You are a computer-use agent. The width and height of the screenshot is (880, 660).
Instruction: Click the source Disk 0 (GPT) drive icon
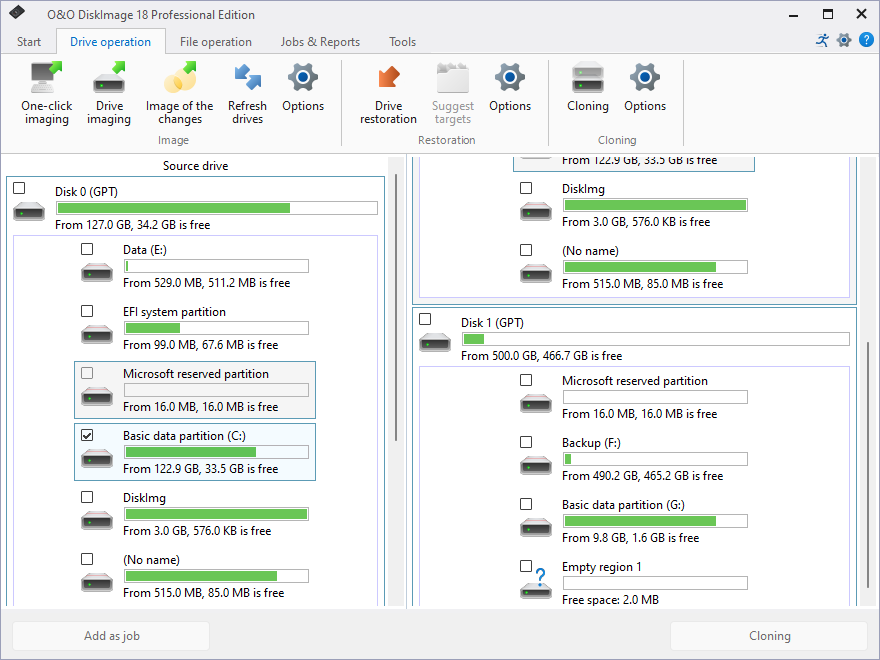click(x=29, y=212)
